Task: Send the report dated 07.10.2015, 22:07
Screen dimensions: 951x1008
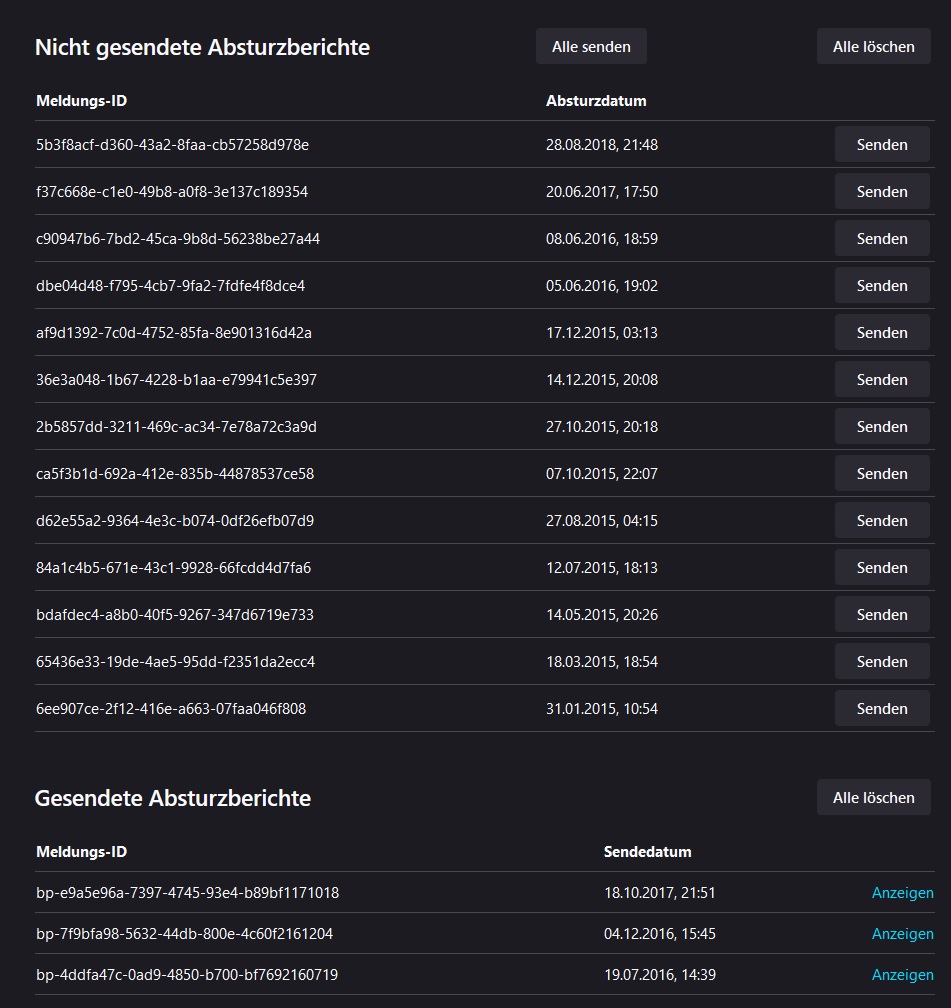Action: pos(882,474)
